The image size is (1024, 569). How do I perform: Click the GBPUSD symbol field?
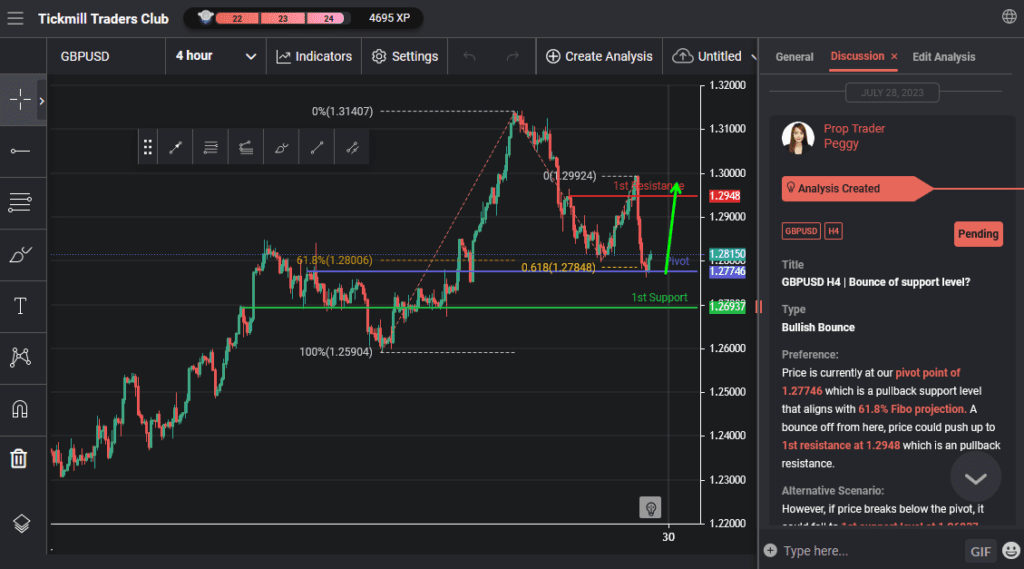pyautogui.click(x=106, y=56)
